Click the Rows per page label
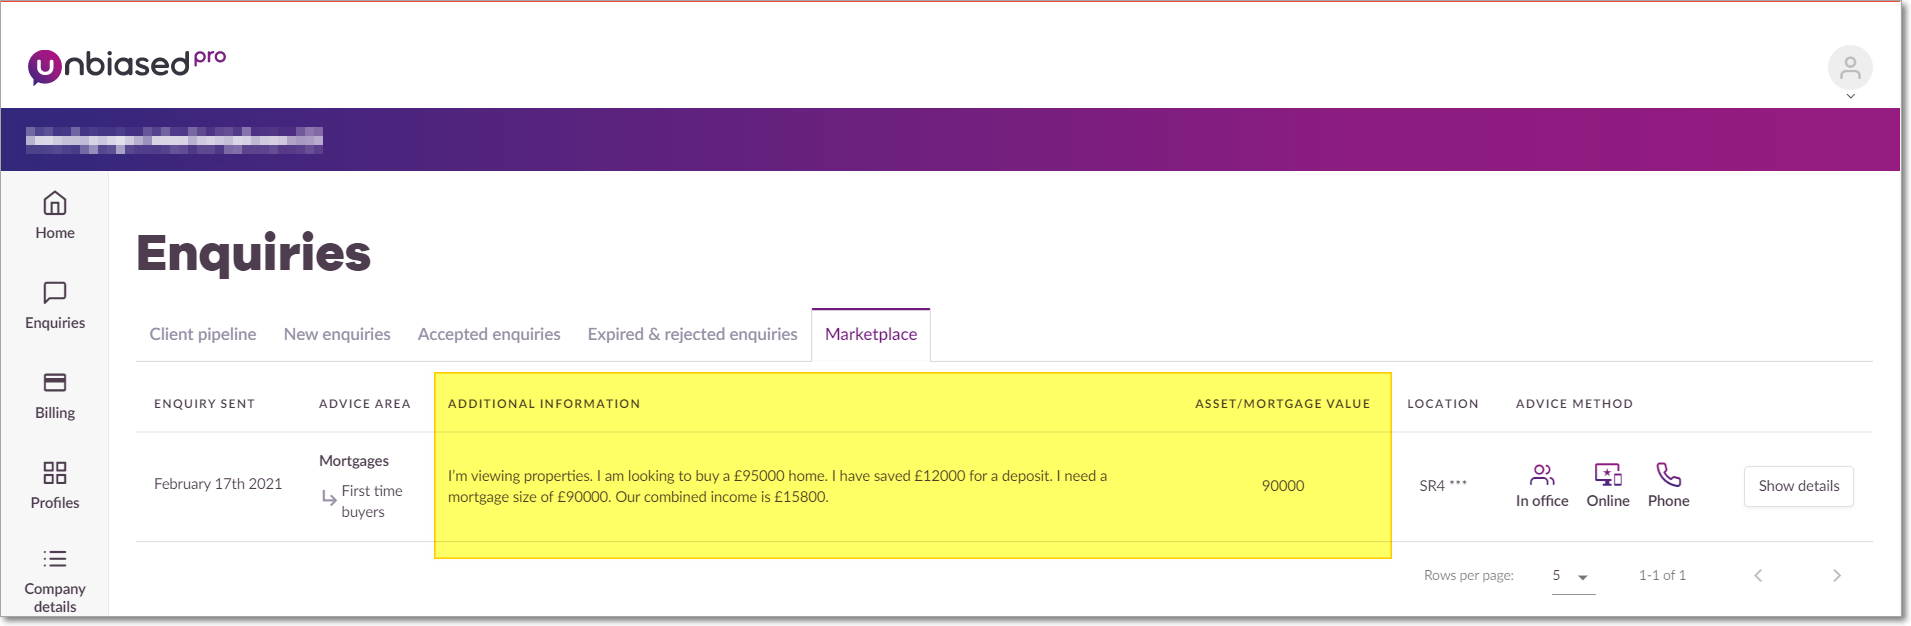 pos(1468,575)
